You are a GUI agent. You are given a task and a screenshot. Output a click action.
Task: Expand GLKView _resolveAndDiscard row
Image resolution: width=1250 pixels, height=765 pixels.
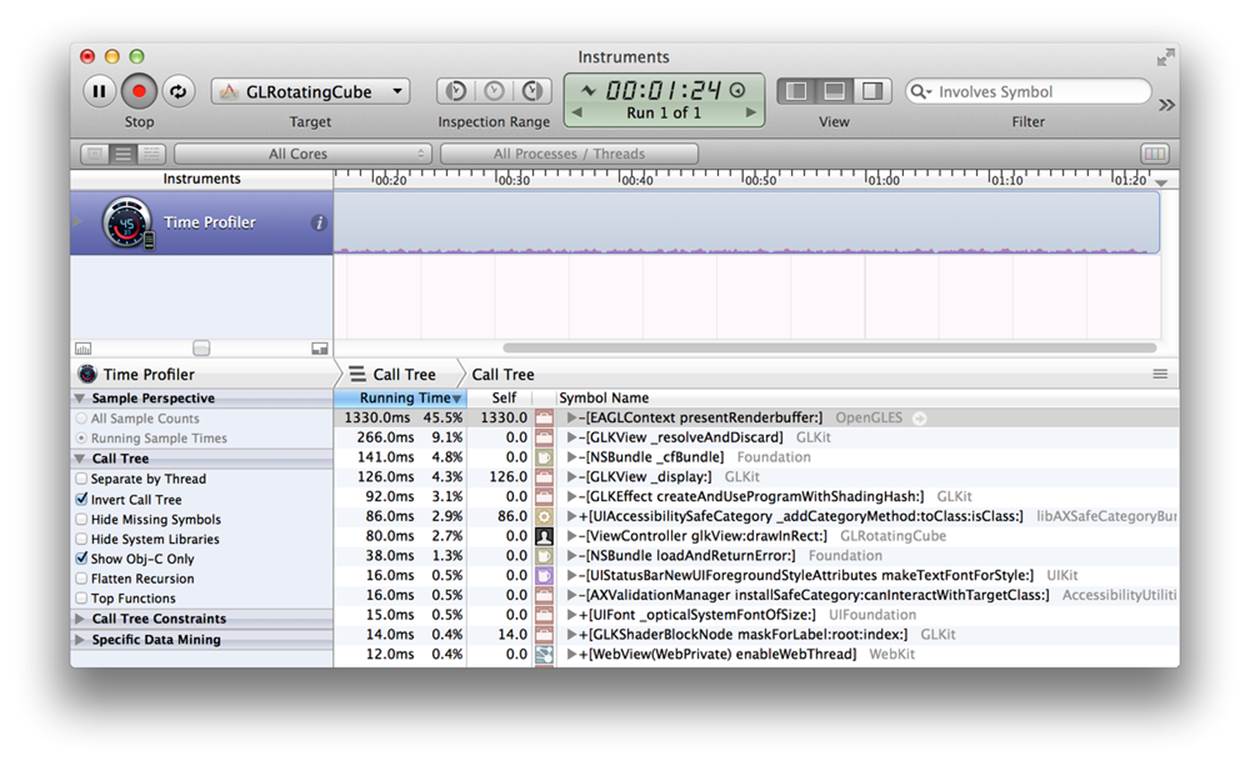point(572,437)
